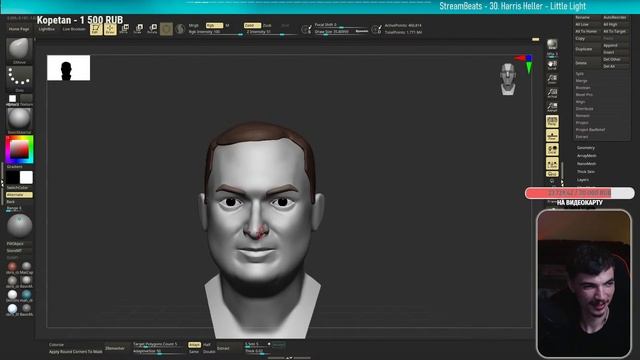Expand the Boolean section
This screenshot has width=640, height=360.
coord(583,88)
